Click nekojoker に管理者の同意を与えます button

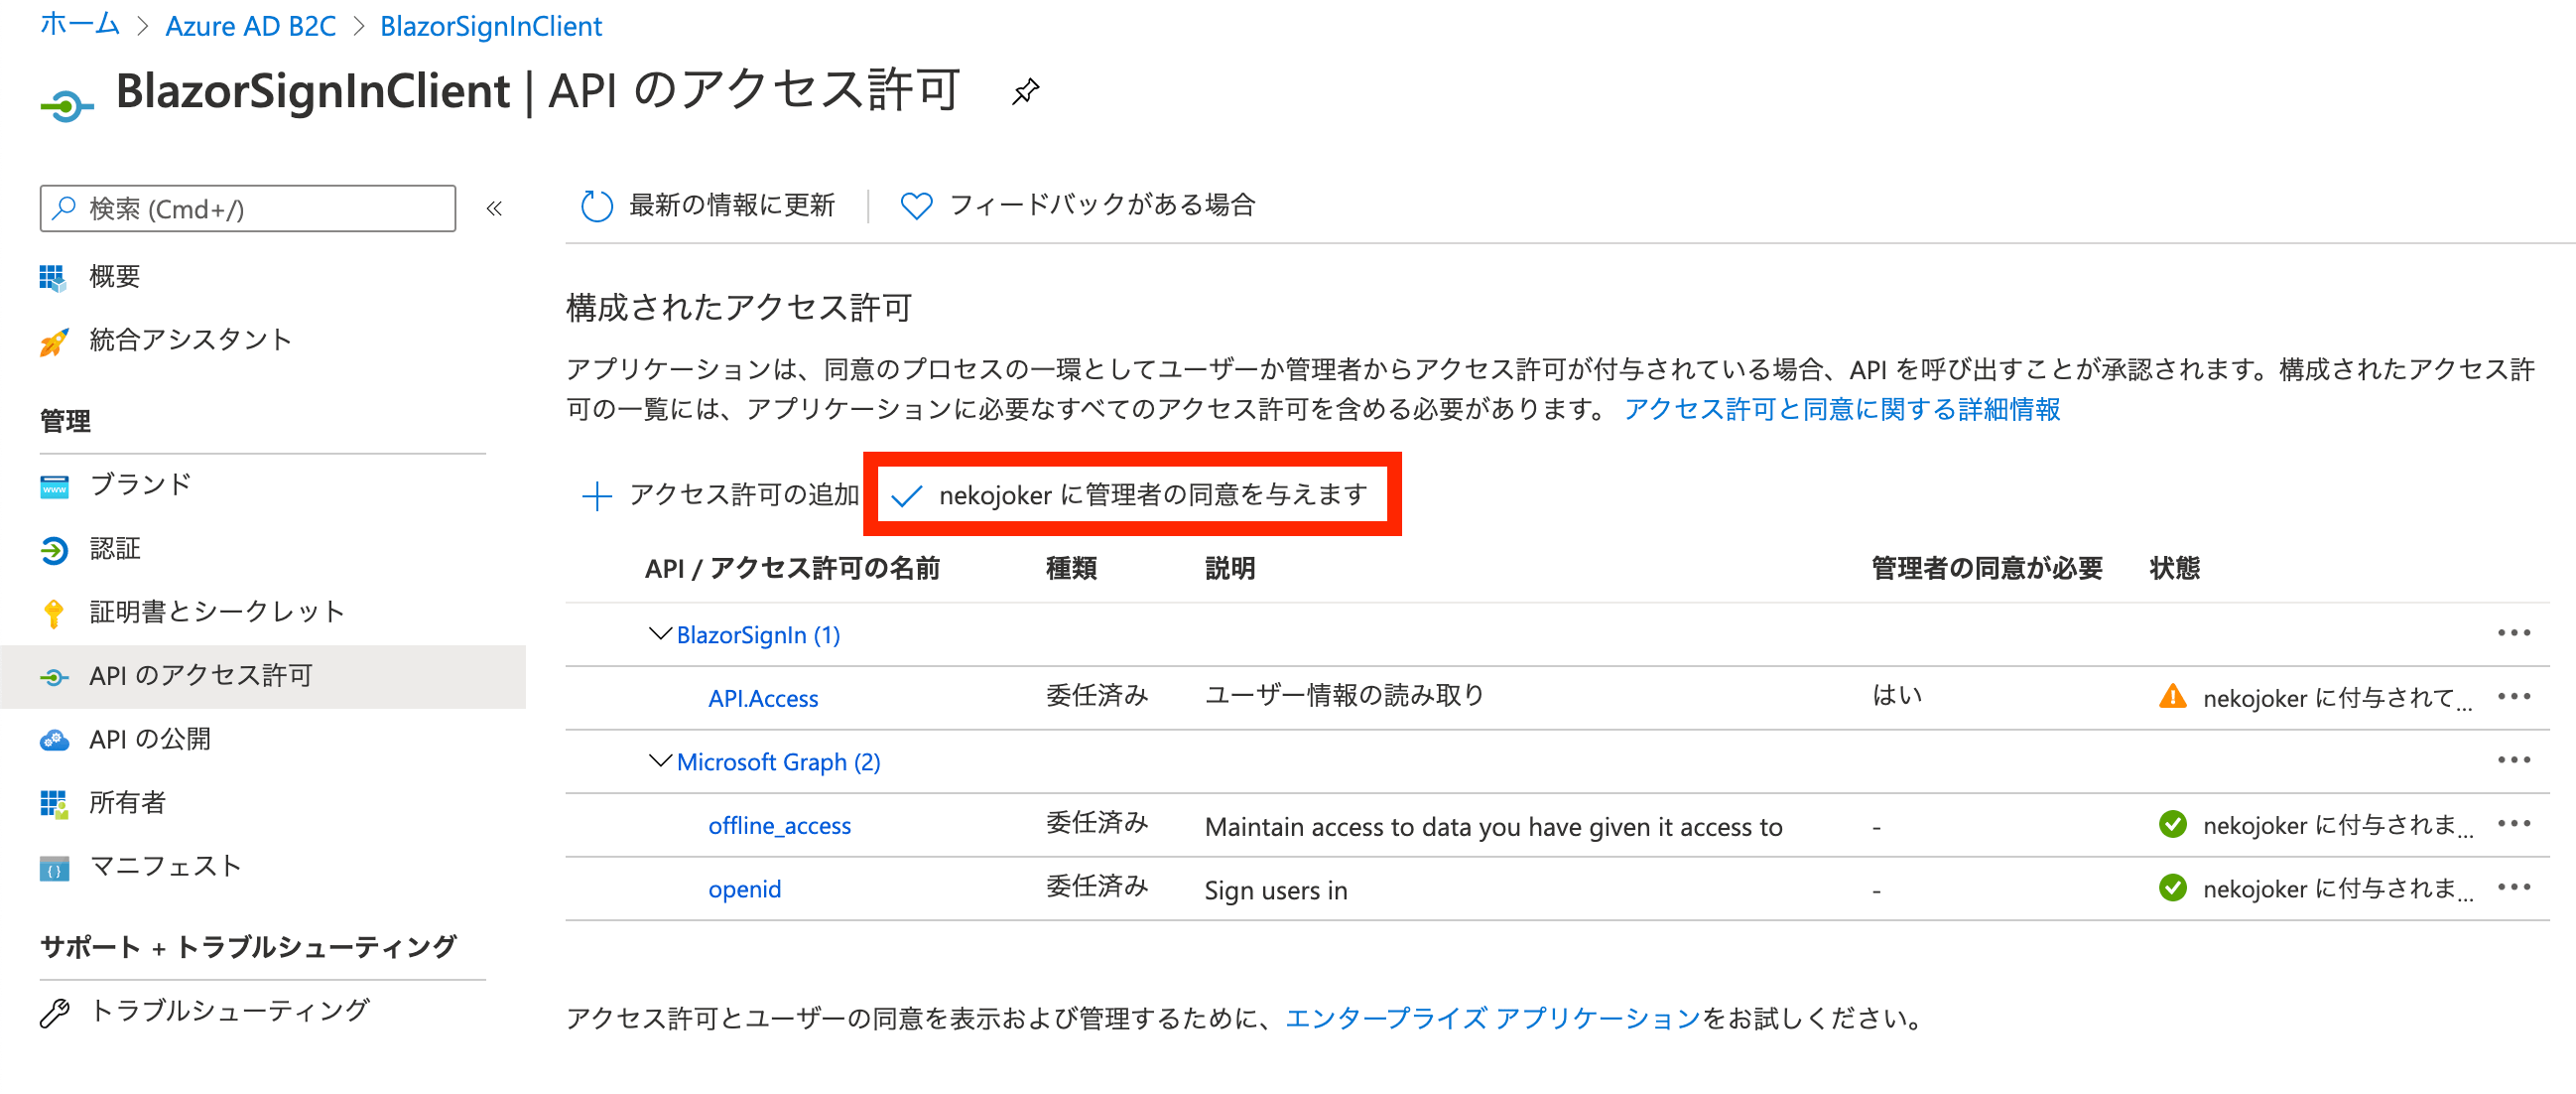pyautogui.click(x=1131, y=495)
